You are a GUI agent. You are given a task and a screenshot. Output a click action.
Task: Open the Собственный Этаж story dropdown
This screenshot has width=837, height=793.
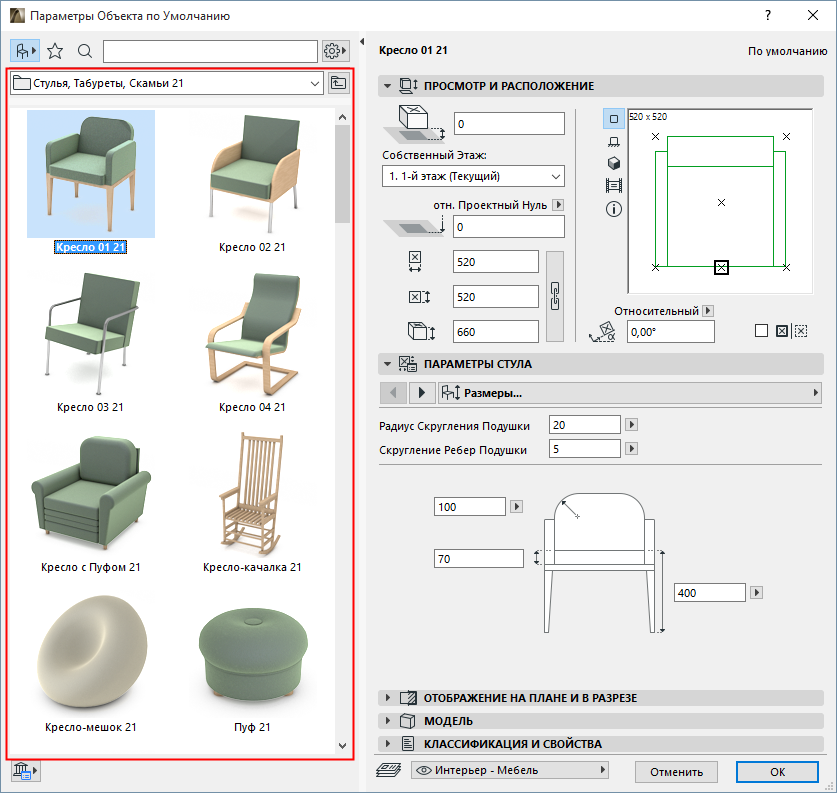[473, 176]
